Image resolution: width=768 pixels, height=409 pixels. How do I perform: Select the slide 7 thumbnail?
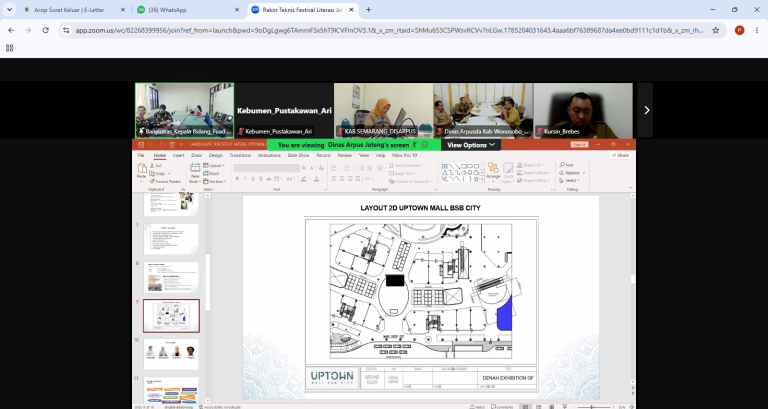(x=171, y=239)
